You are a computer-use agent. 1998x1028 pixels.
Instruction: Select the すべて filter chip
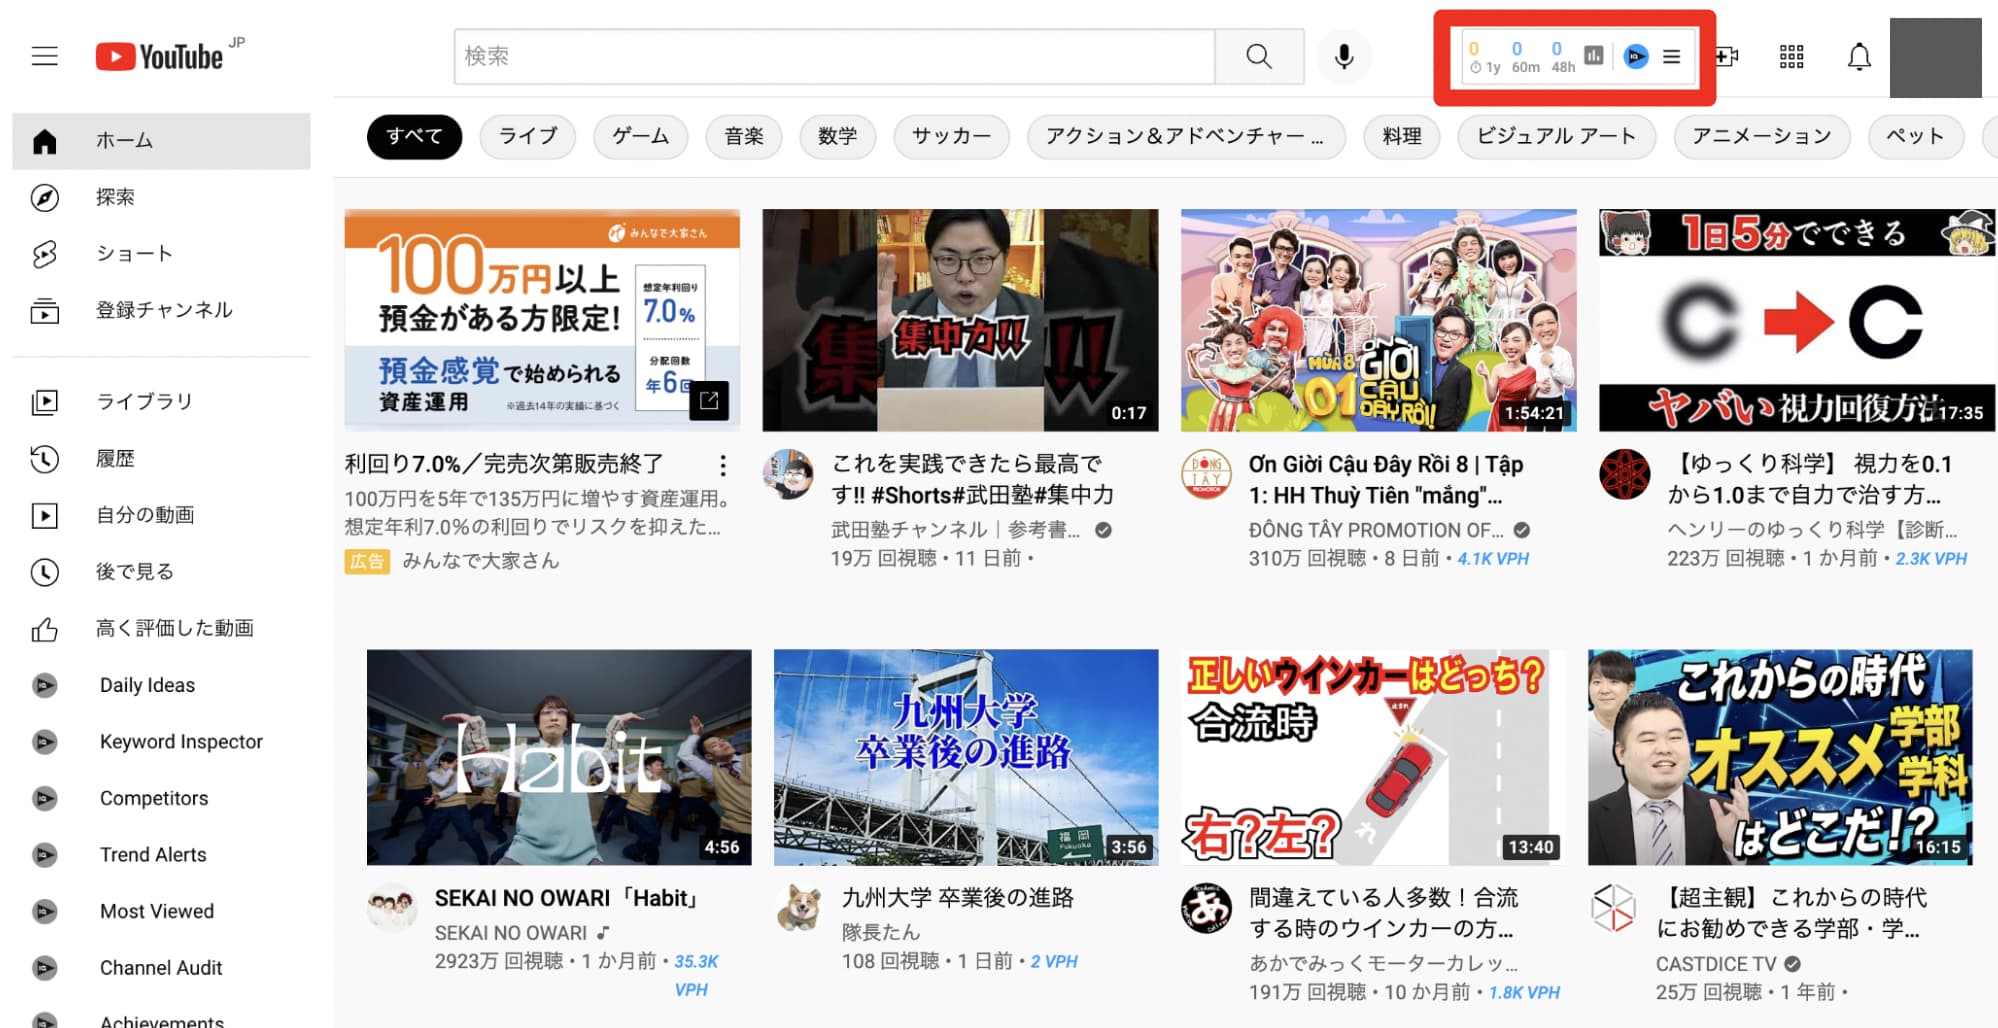414,136
